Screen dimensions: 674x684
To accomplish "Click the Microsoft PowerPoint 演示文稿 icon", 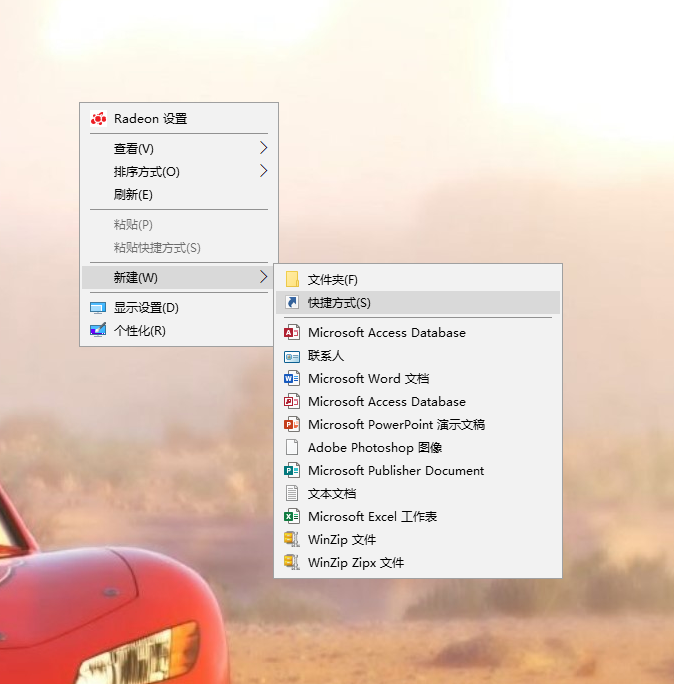I will coord(292,424).
